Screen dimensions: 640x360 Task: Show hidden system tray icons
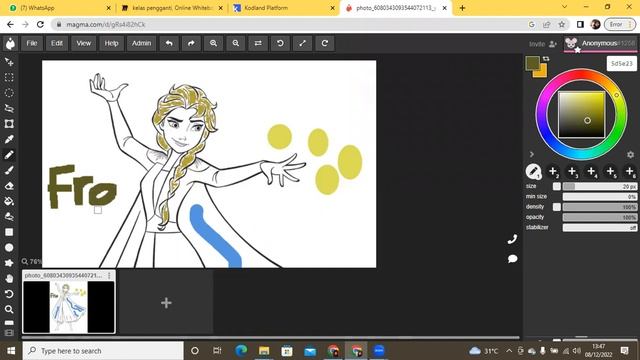[x=509, y=351]
